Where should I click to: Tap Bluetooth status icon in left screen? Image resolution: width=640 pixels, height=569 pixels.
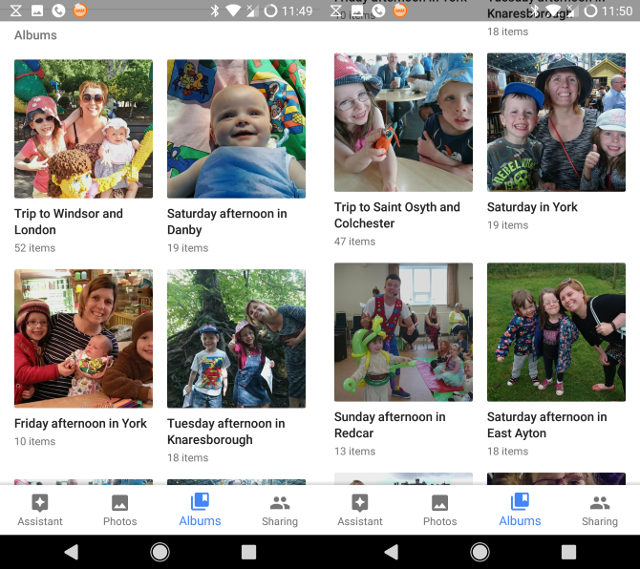pyautogui.click(x=215, y=11)
